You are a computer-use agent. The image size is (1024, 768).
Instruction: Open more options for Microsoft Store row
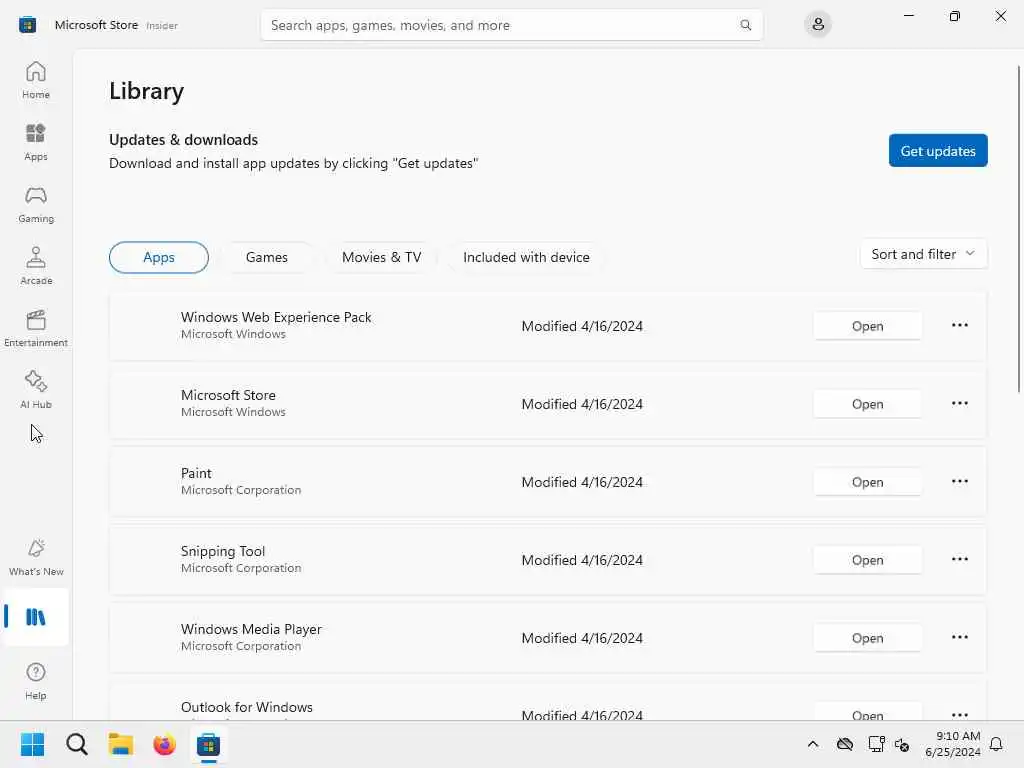959,404
